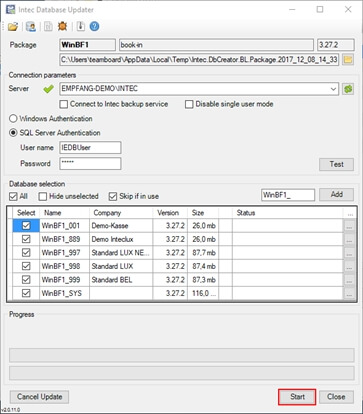This screenshot has width=363, height=414.
Task: Click the database user toolbar icon
Action: click(x=31, y=26)
